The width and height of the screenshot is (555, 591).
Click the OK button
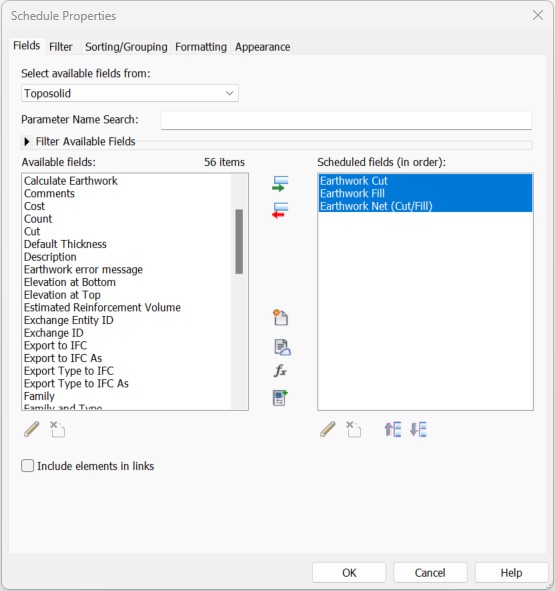(349, 573)
